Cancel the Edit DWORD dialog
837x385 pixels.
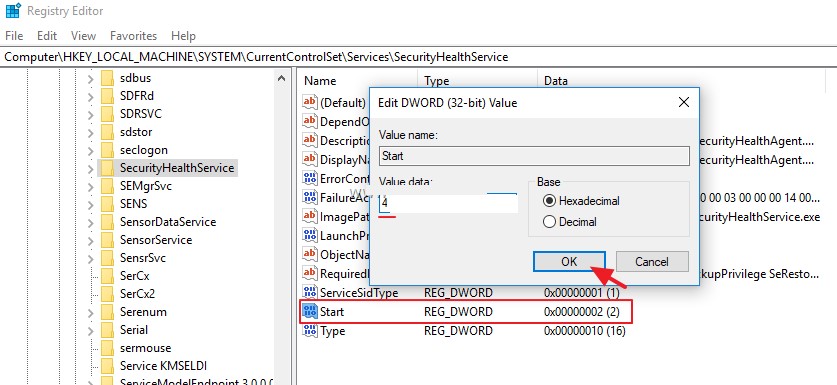[x=652, y=262]
